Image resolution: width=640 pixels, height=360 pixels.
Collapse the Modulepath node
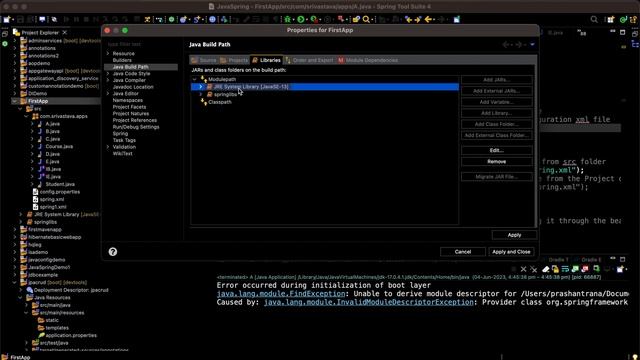[x=195, y=80]
